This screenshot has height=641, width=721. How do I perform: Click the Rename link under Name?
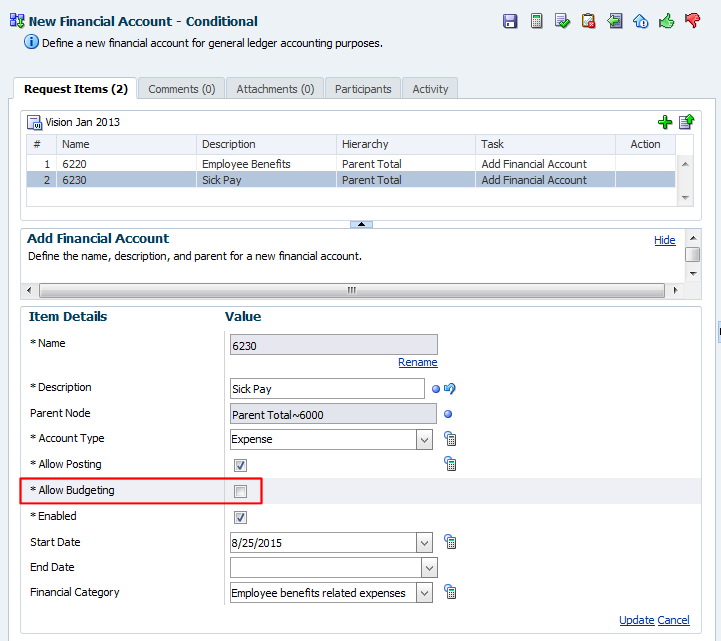[418, 362]
